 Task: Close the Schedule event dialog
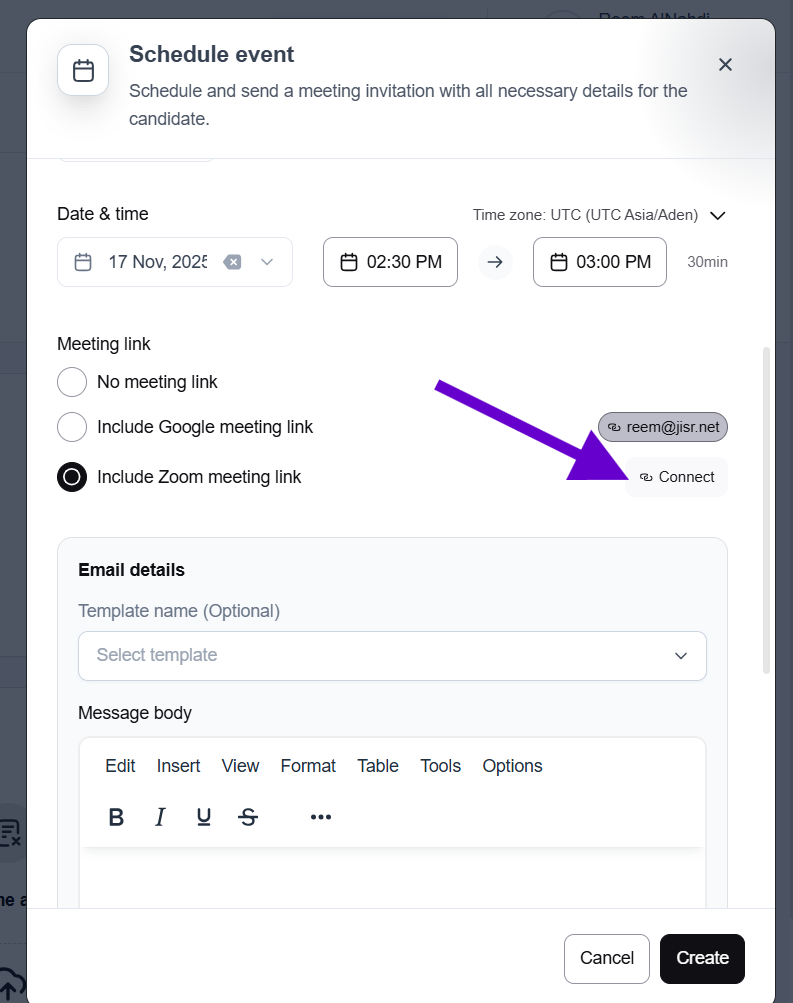click(725, 65)
